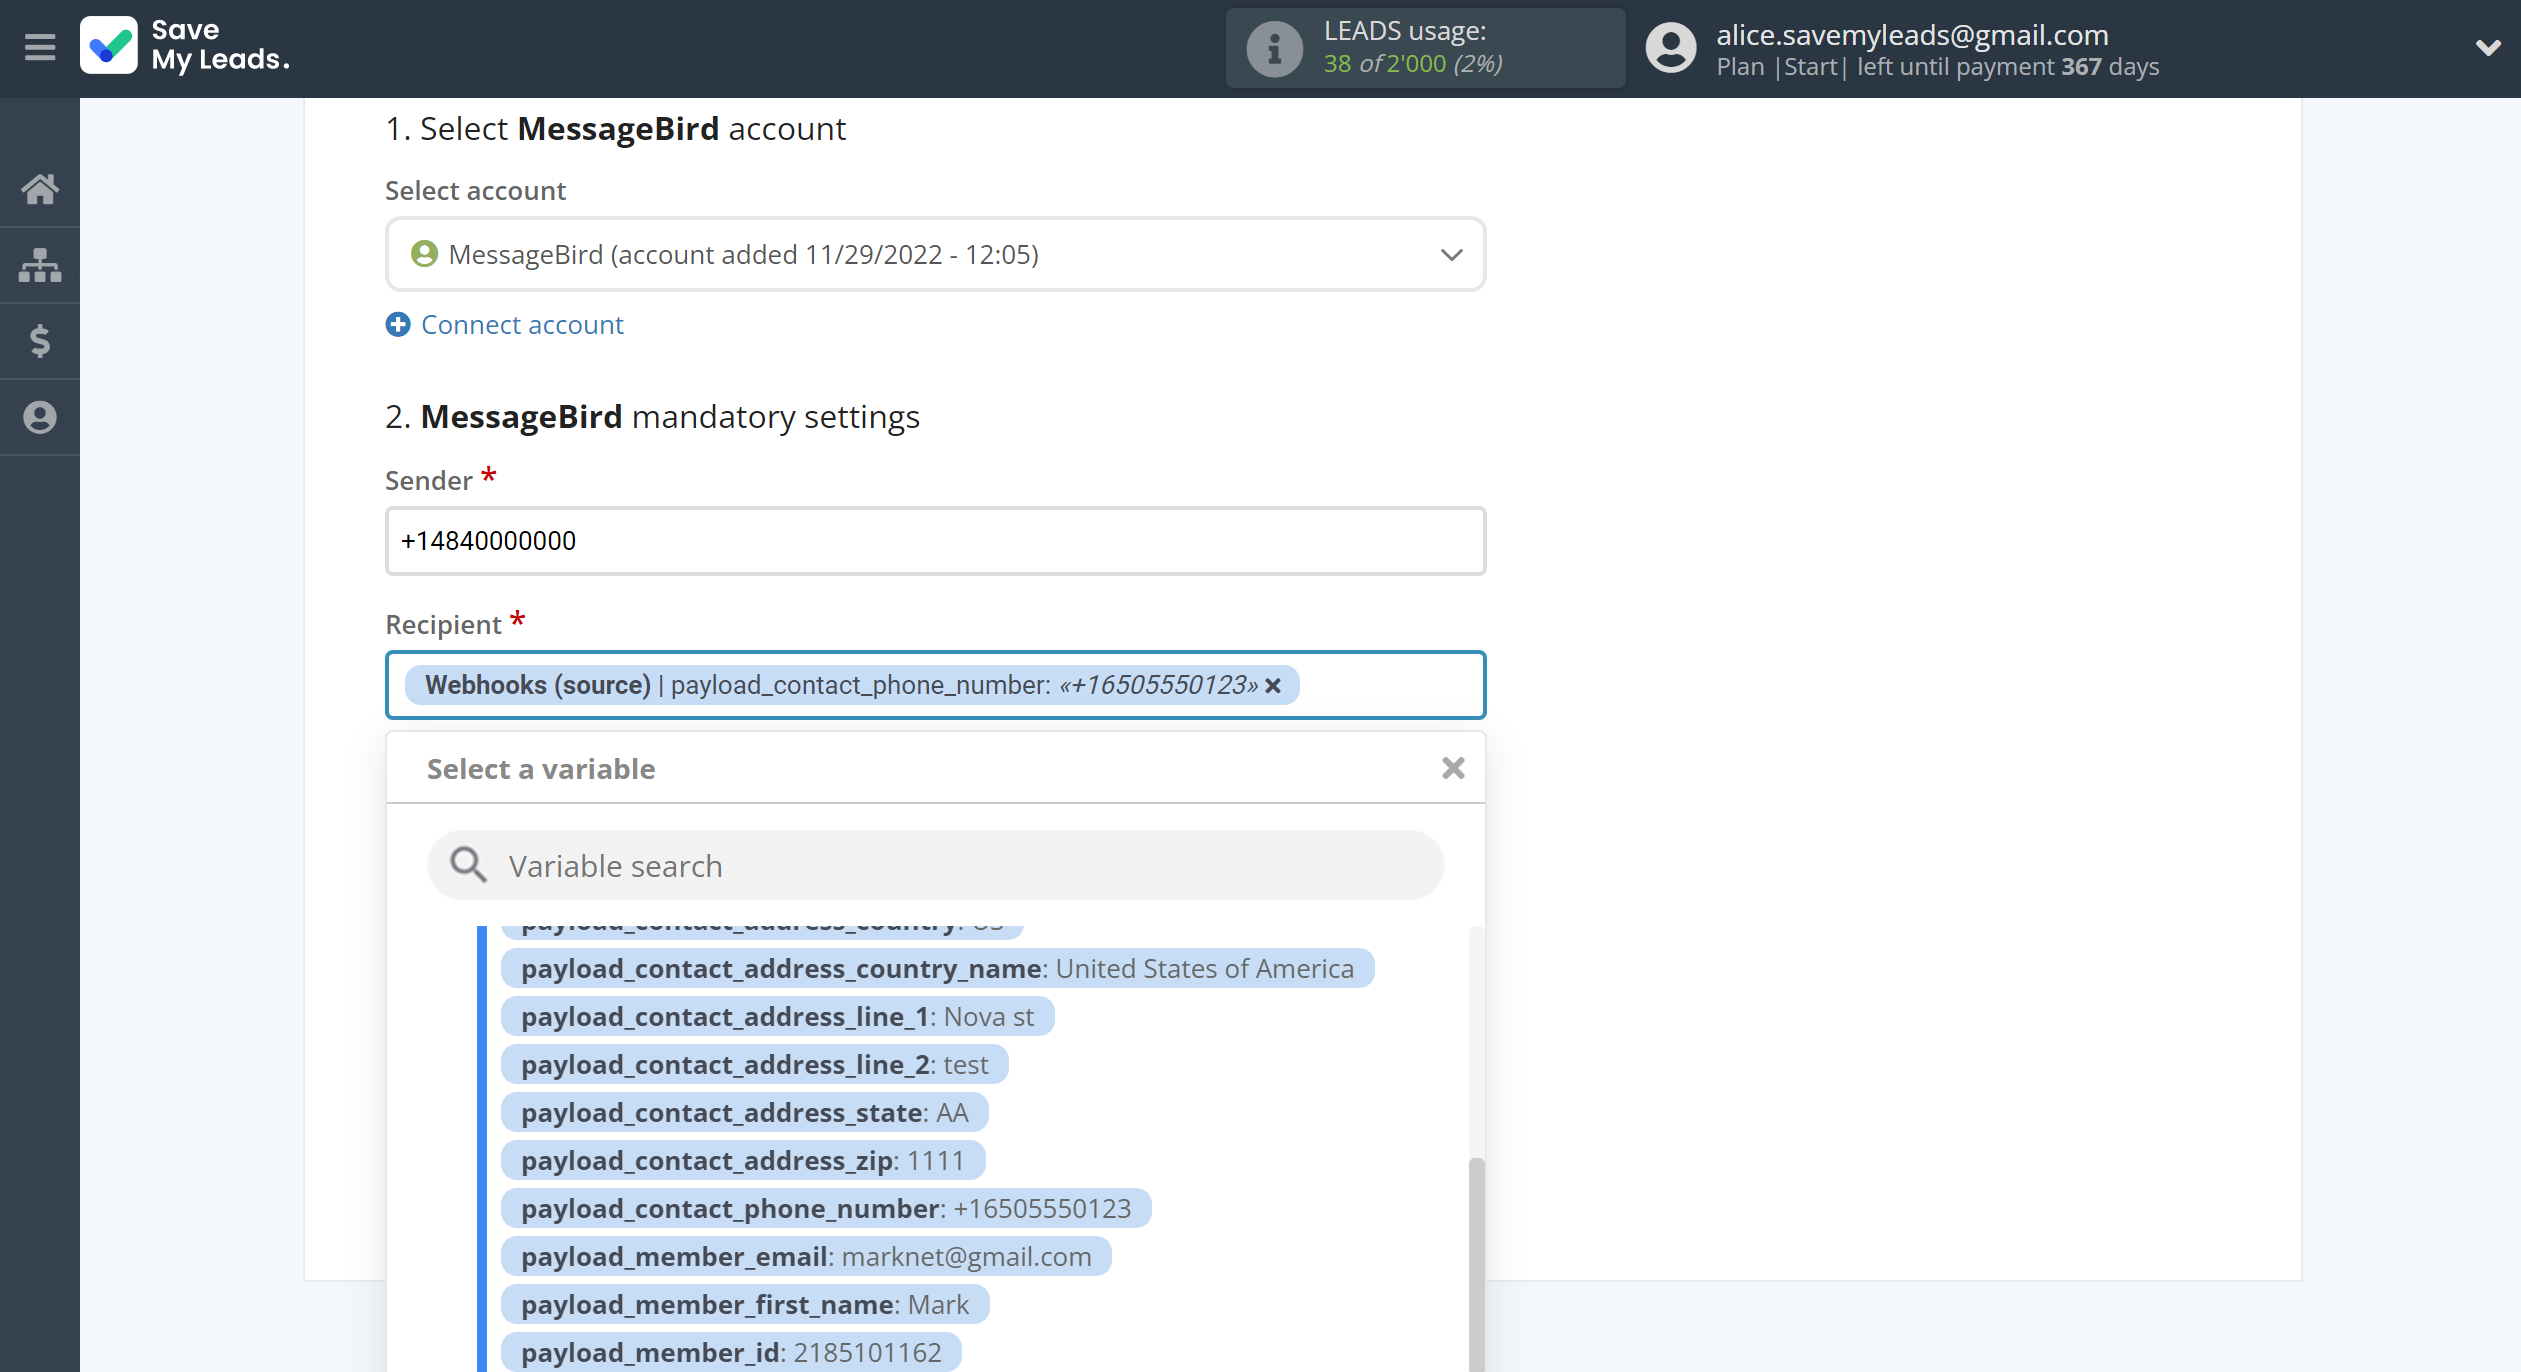
Task: Select payload_contact_address_zip variable
Action: [742, 1161]
